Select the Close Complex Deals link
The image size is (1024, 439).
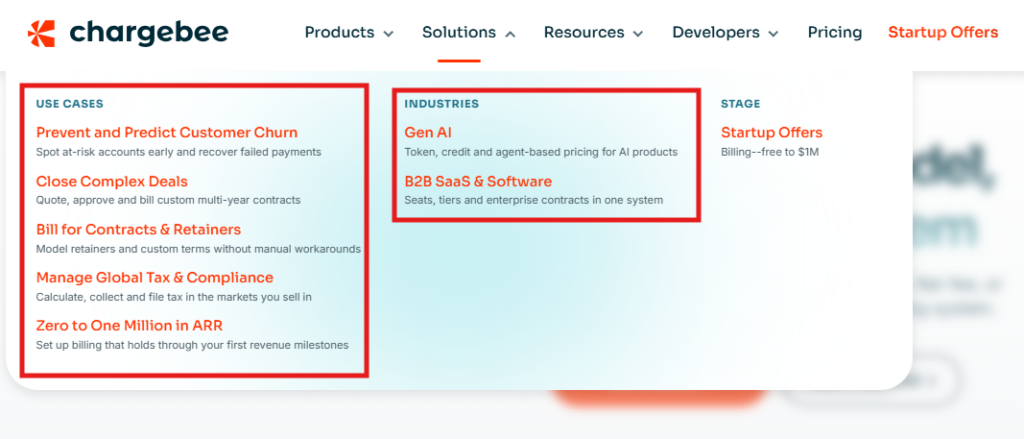tap(112, 181)
